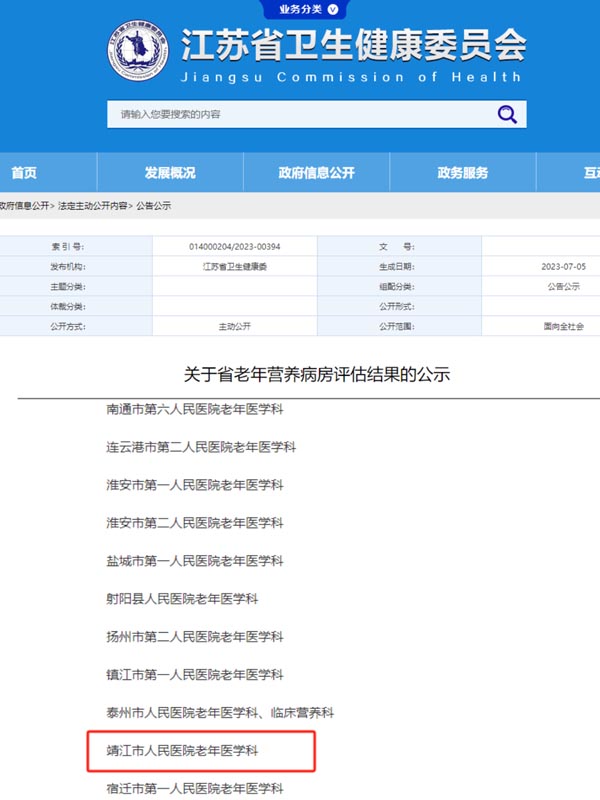
Task: Open 政务服务 navigation tab
Action: pyautogui.click(x=463, y=172)
